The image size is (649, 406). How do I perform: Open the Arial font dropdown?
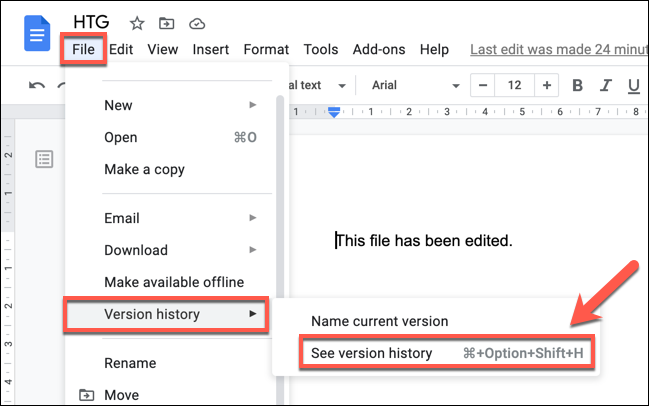pyautogui.click(x=415, y=86)
